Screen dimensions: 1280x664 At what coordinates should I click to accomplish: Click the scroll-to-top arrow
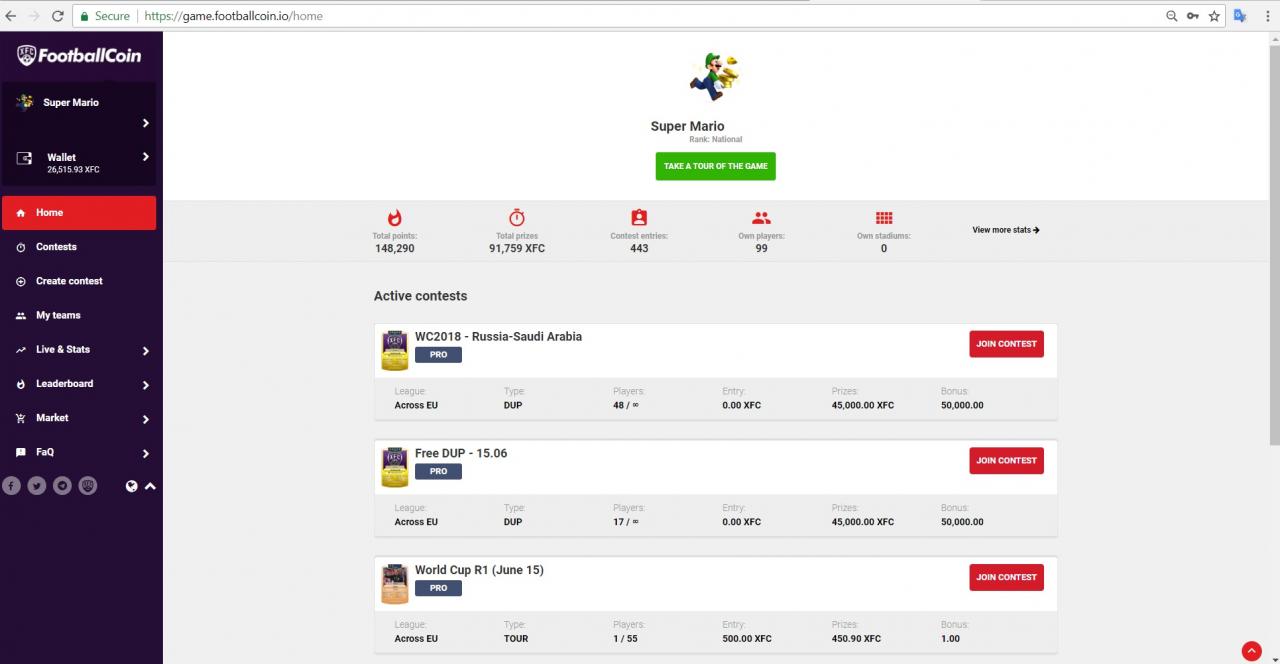pos(1251,651)
